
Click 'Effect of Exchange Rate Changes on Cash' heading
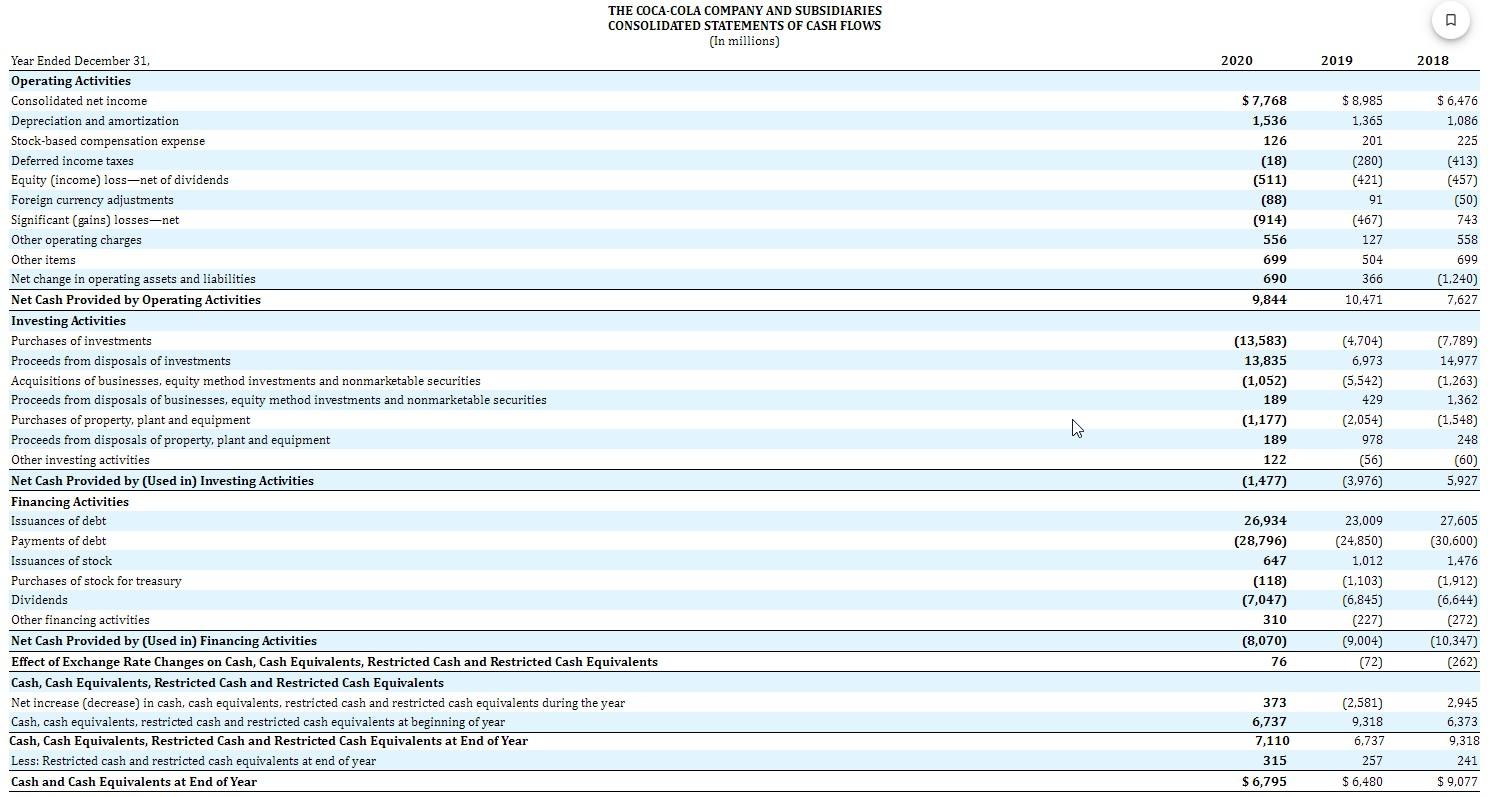pyautogui.click(x=334, y=662)
